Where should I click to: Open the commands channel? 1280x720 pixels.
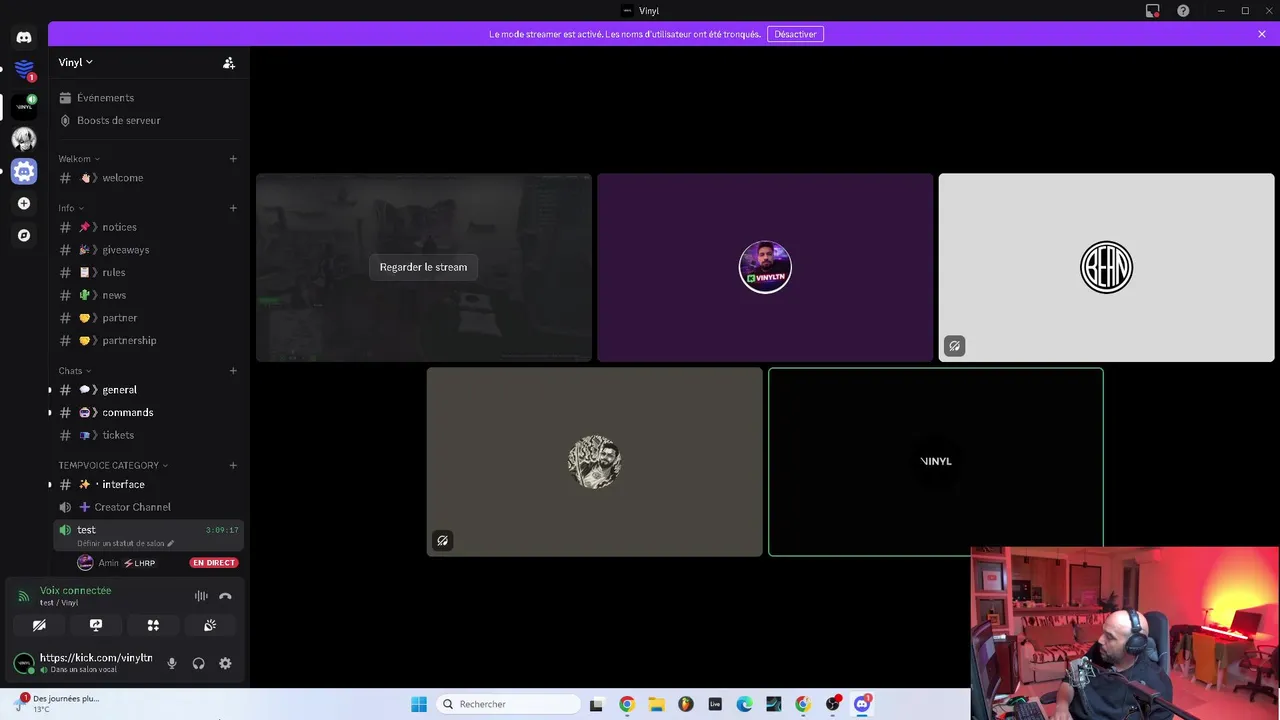coord(148,413)
